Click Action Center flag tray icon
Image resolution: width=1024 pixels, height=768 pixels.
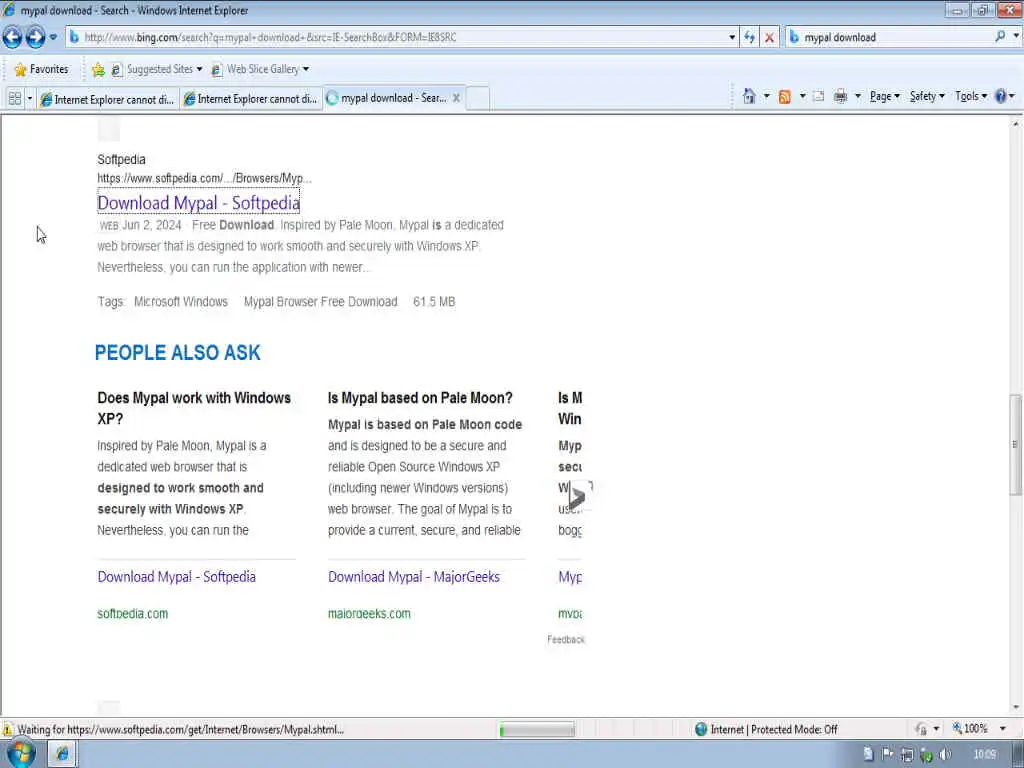tap(888, 754)
